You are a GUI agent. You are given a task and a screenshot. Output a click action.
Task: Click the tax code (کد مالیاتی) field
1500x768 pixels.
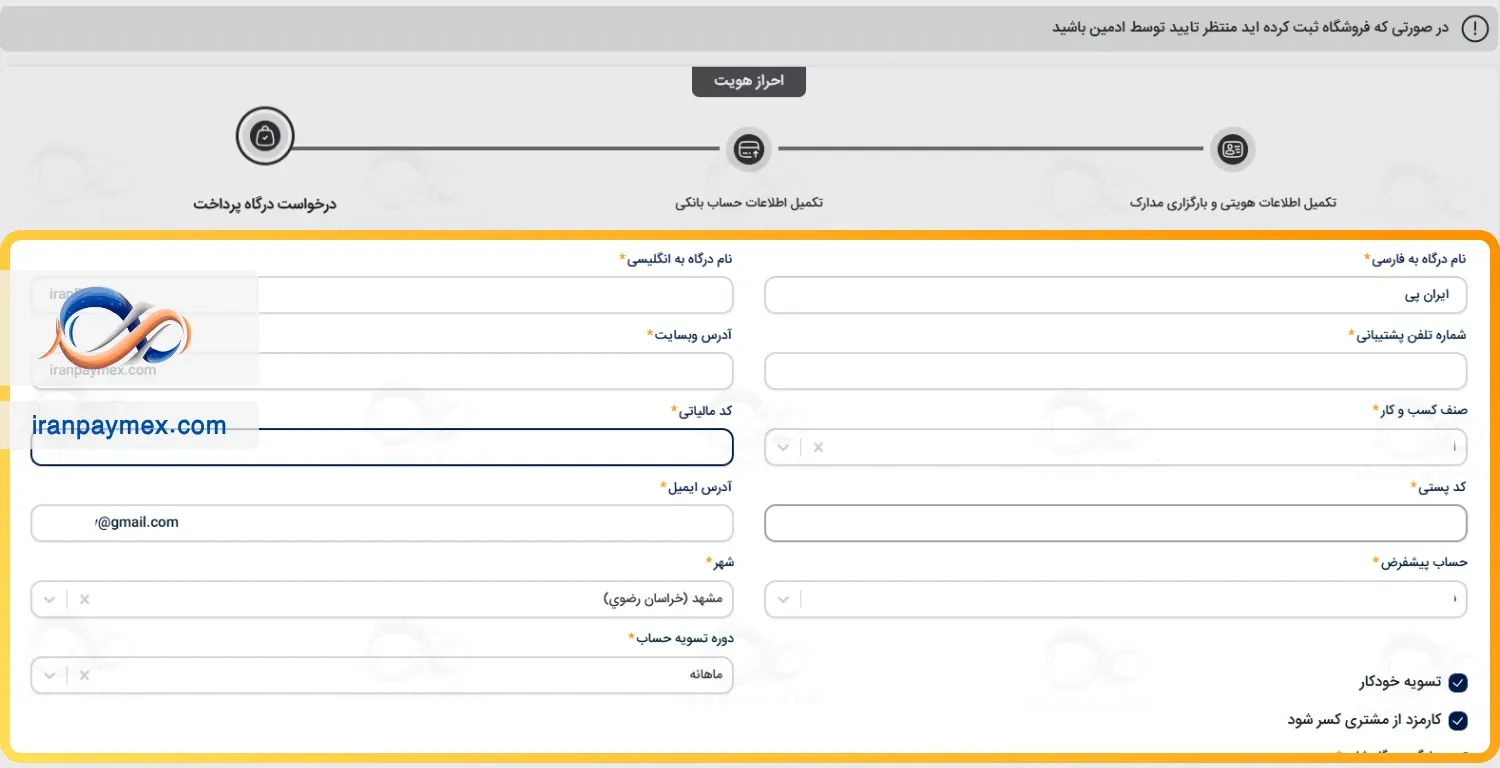pyautogui.click(x=382, y=447)
